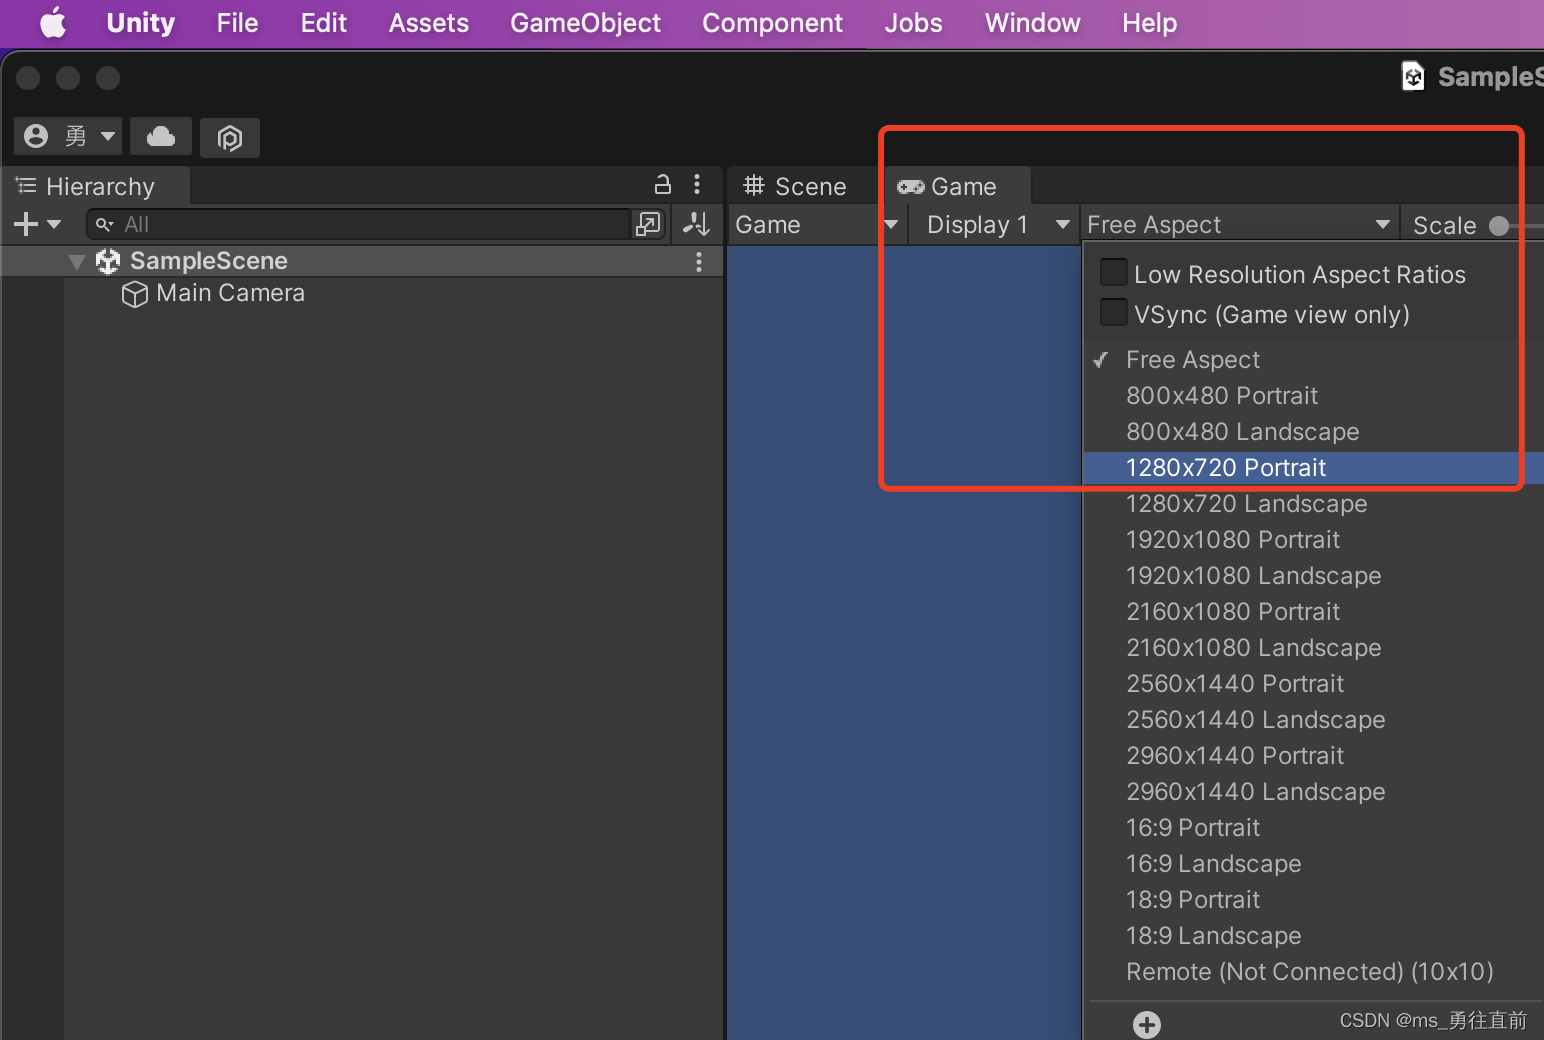Image resolution: width=1544 pixels, height=1040 pixels.
Task: Select the SampleScene row
Action: [x=362, y=261]
